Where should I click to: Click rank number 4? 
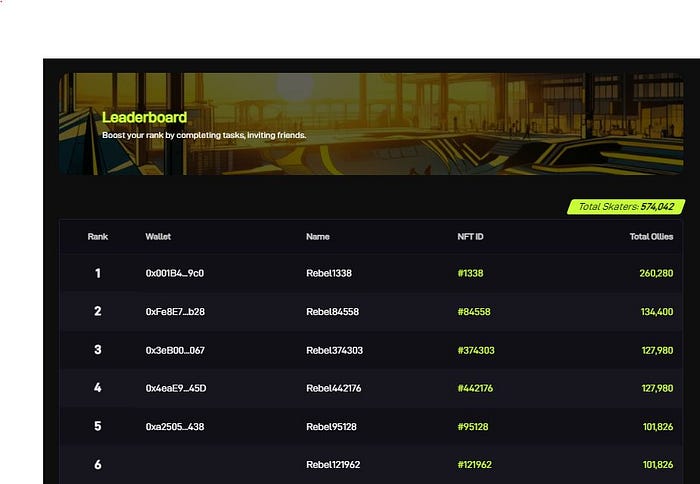pos(98,388)
